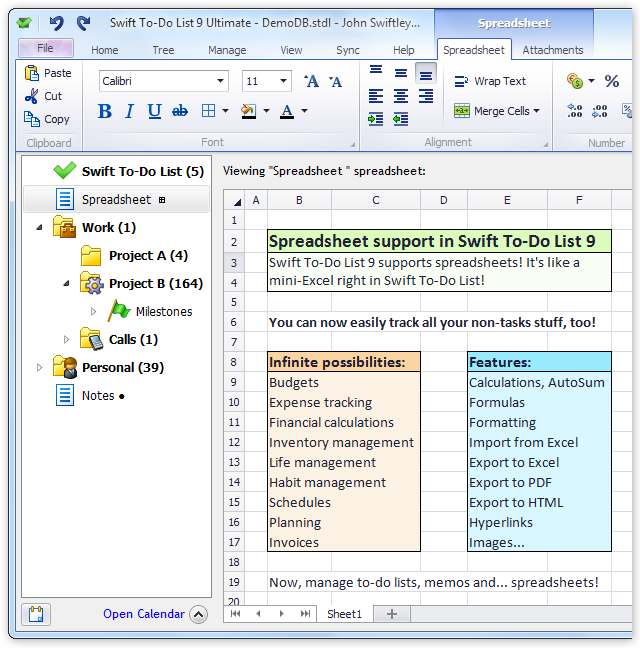
Task: Copy selection using Copy icon
Action: (32, 119)
